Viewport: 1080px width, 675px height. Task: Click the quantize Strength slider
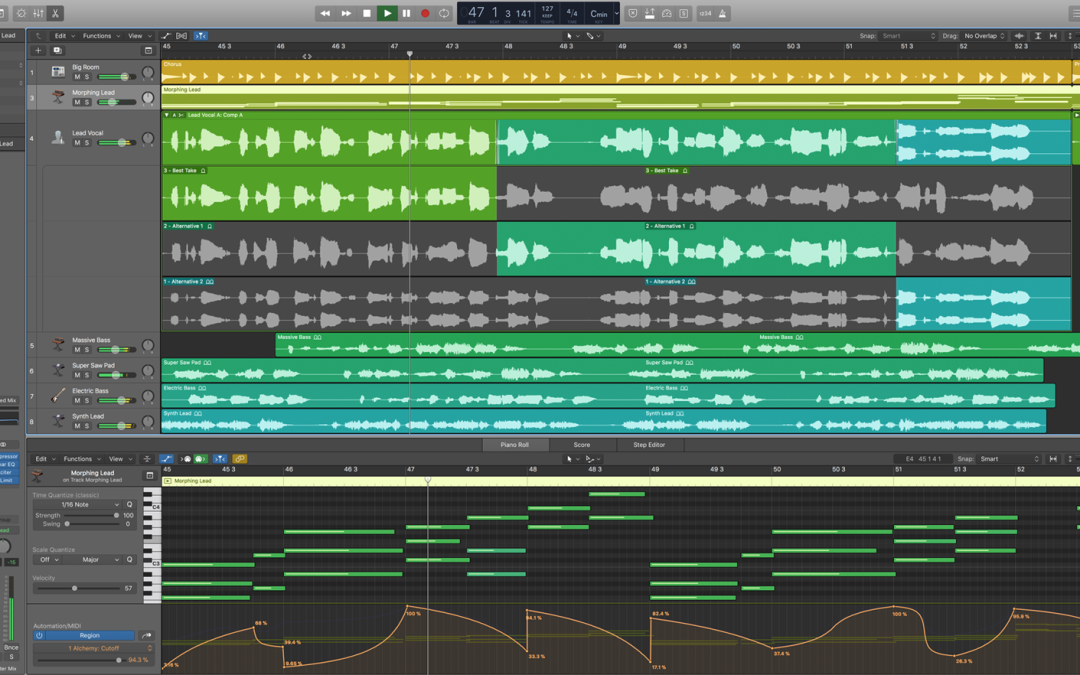click(x=92, y=515)
